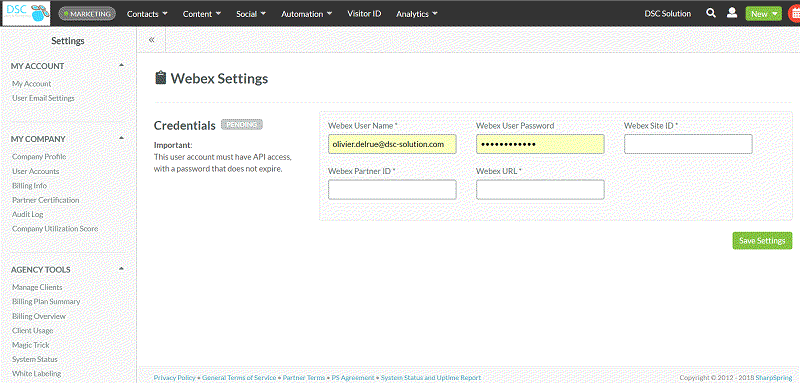Open System Status in the sidebar
The height and width of the screenshot is (383, 800).
pos(35,359)
